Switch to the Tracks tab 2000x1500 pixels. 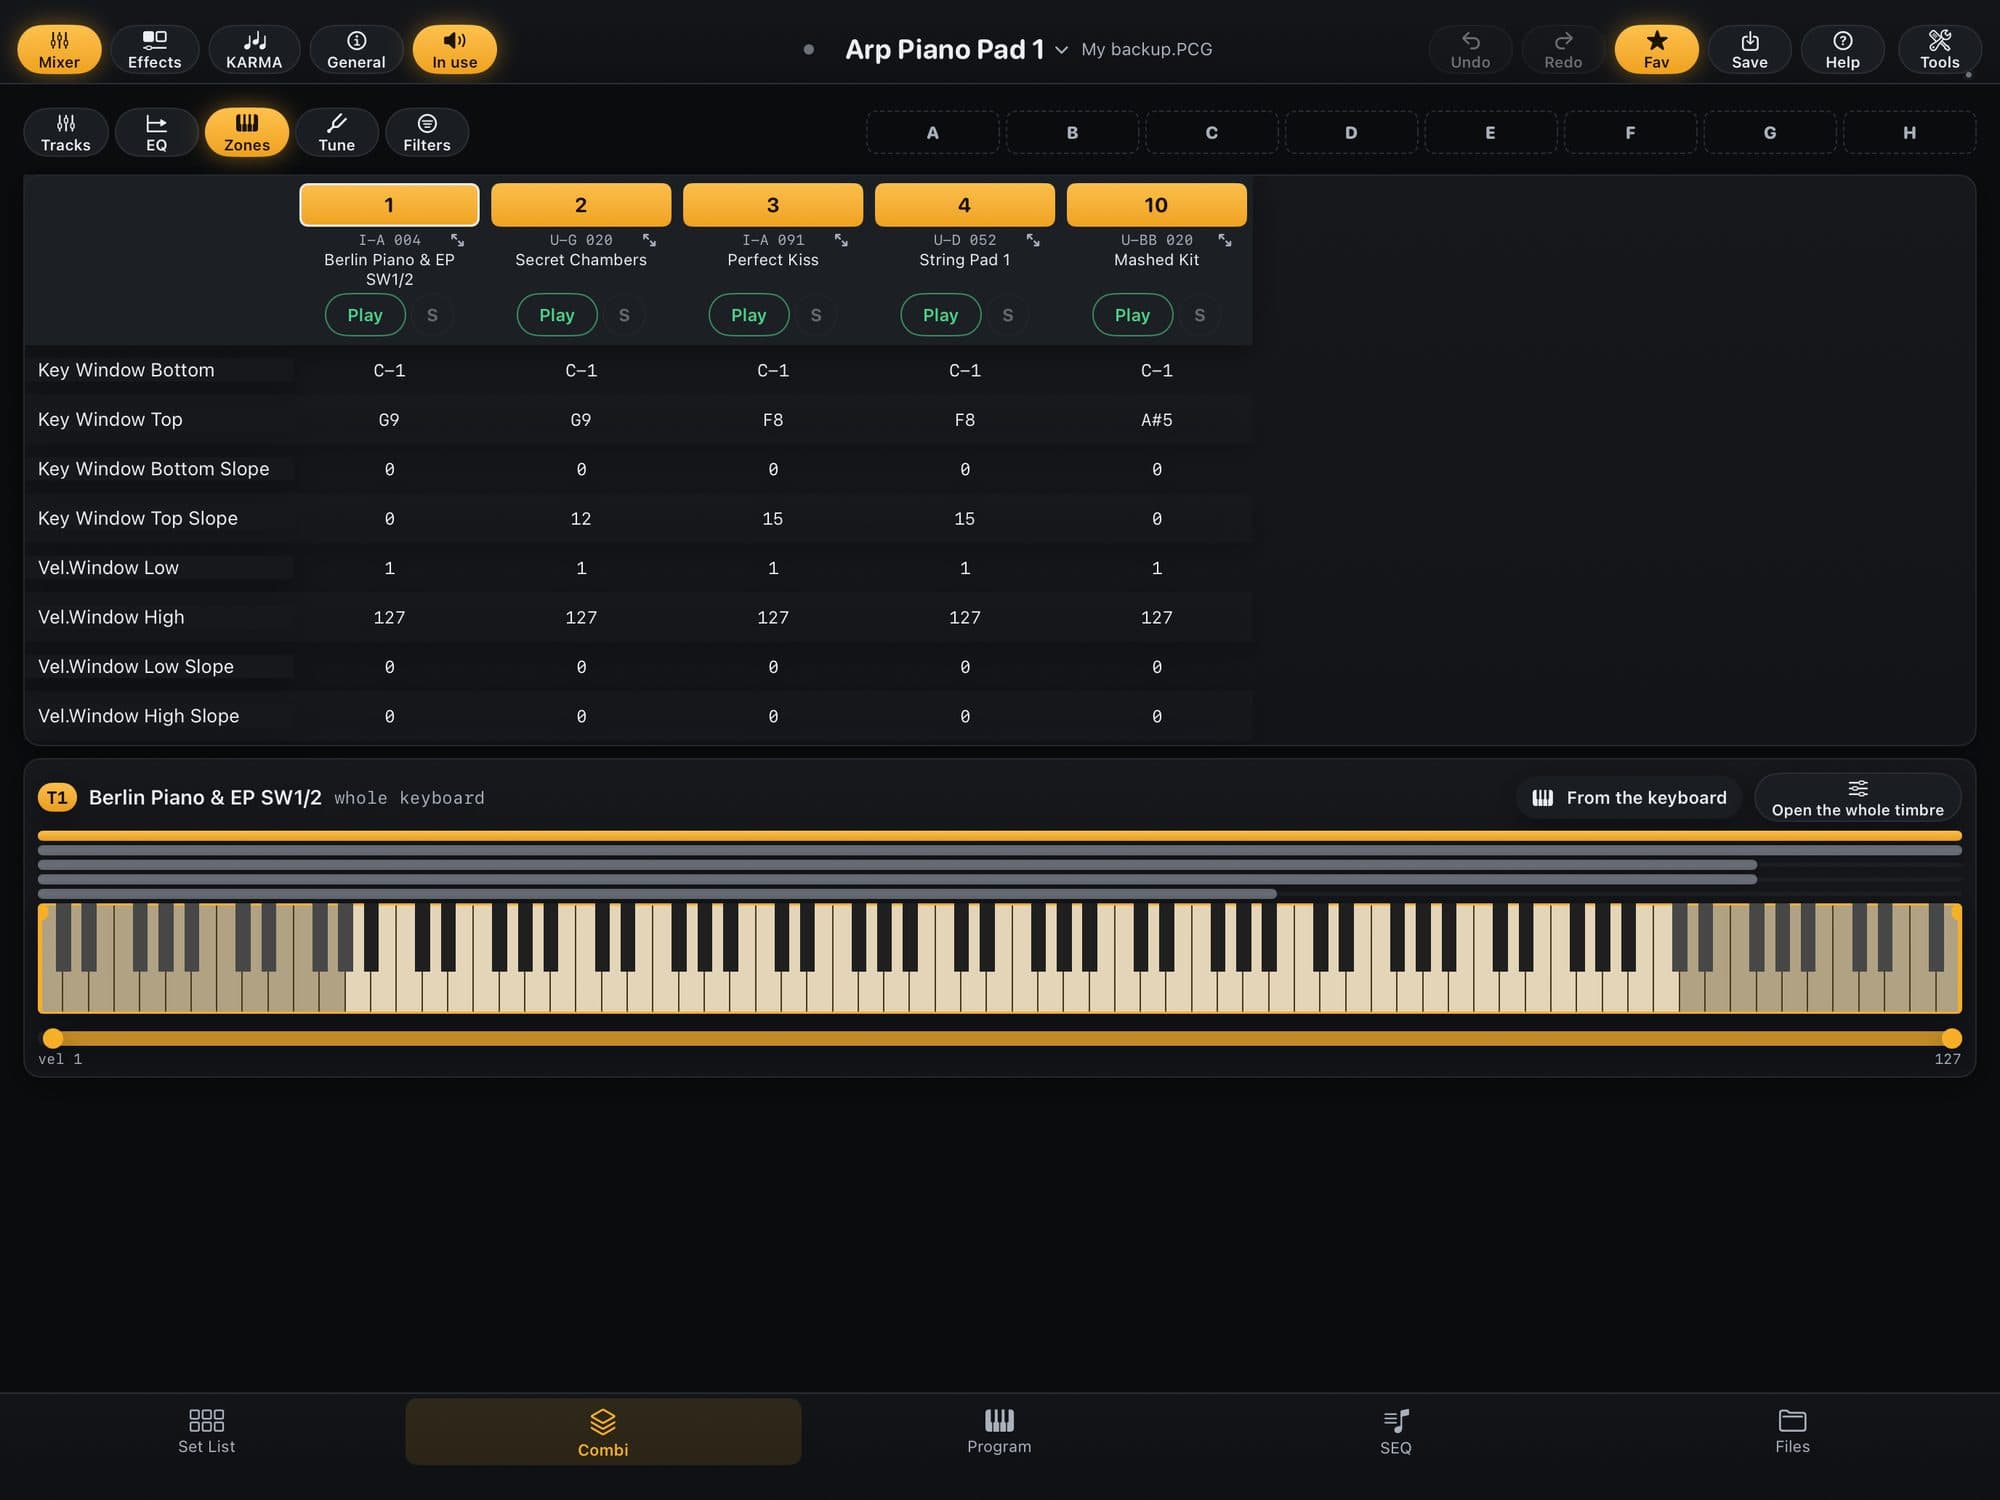(66, 132)
